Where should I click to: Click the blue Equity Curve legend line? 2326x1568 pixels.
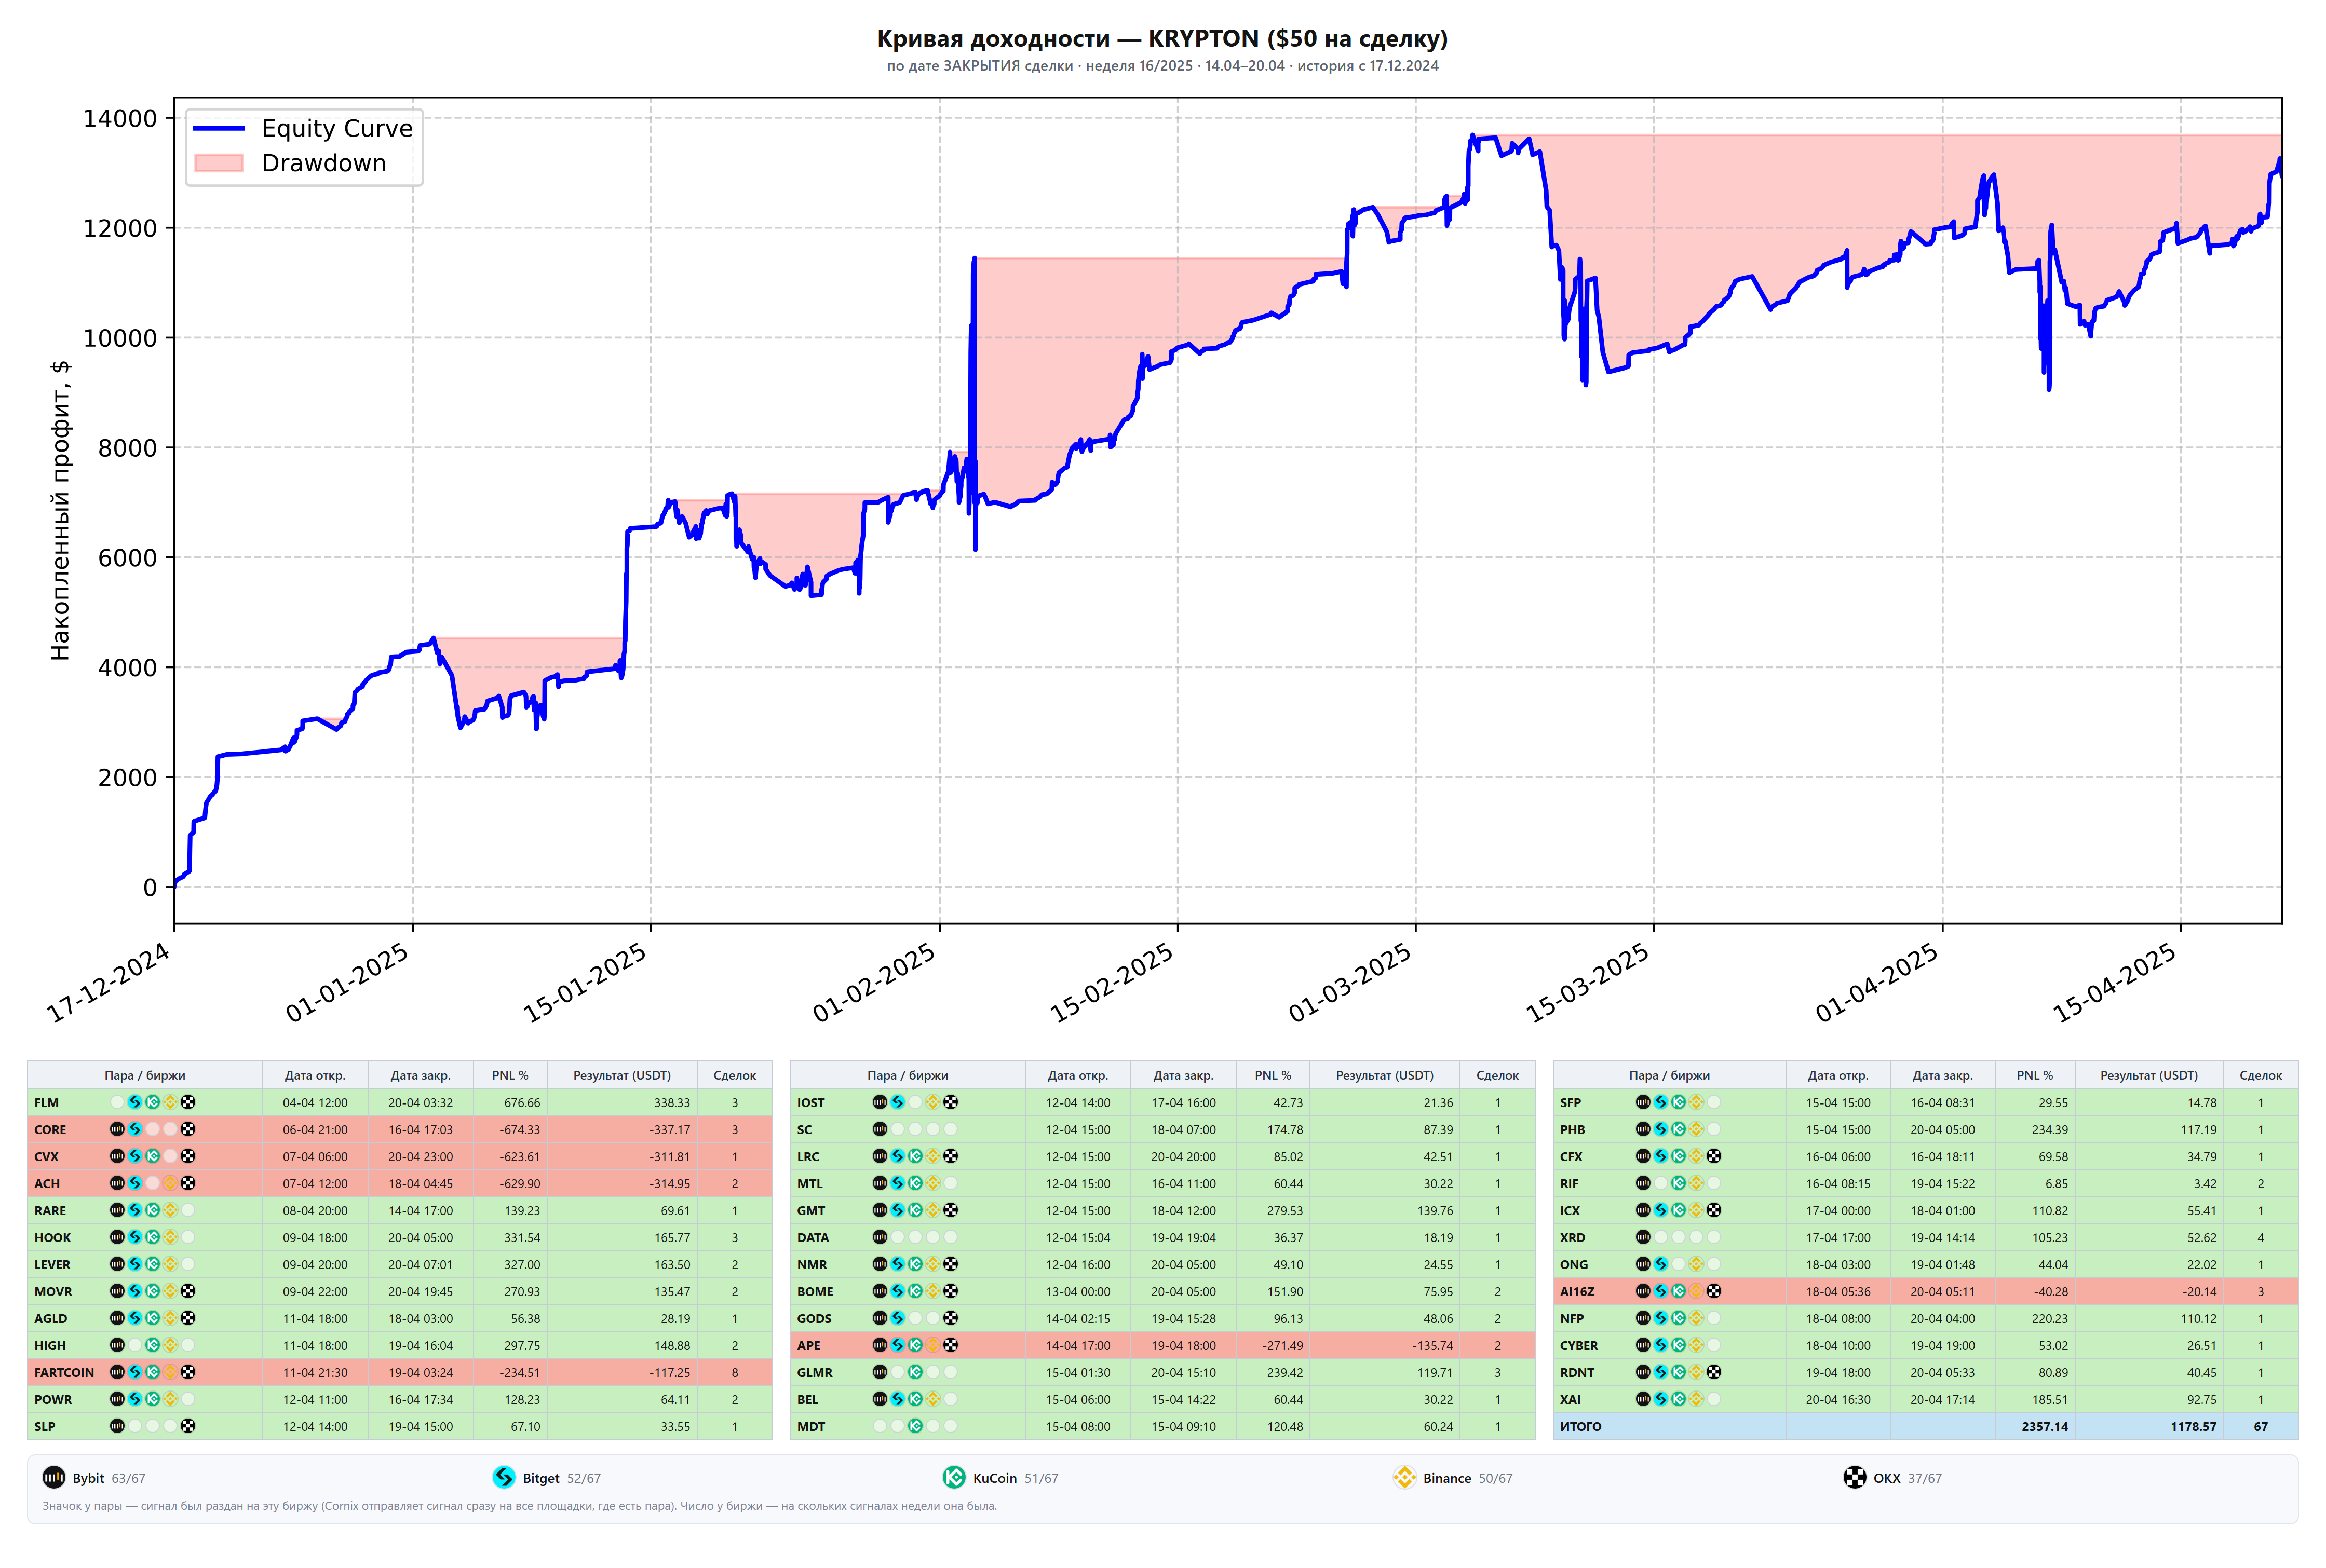click(219, 128)
